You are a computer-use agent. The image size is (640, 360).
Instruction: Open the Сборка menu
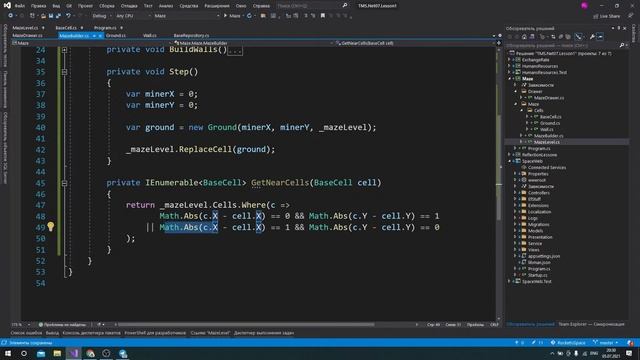[x=107, y=6]
